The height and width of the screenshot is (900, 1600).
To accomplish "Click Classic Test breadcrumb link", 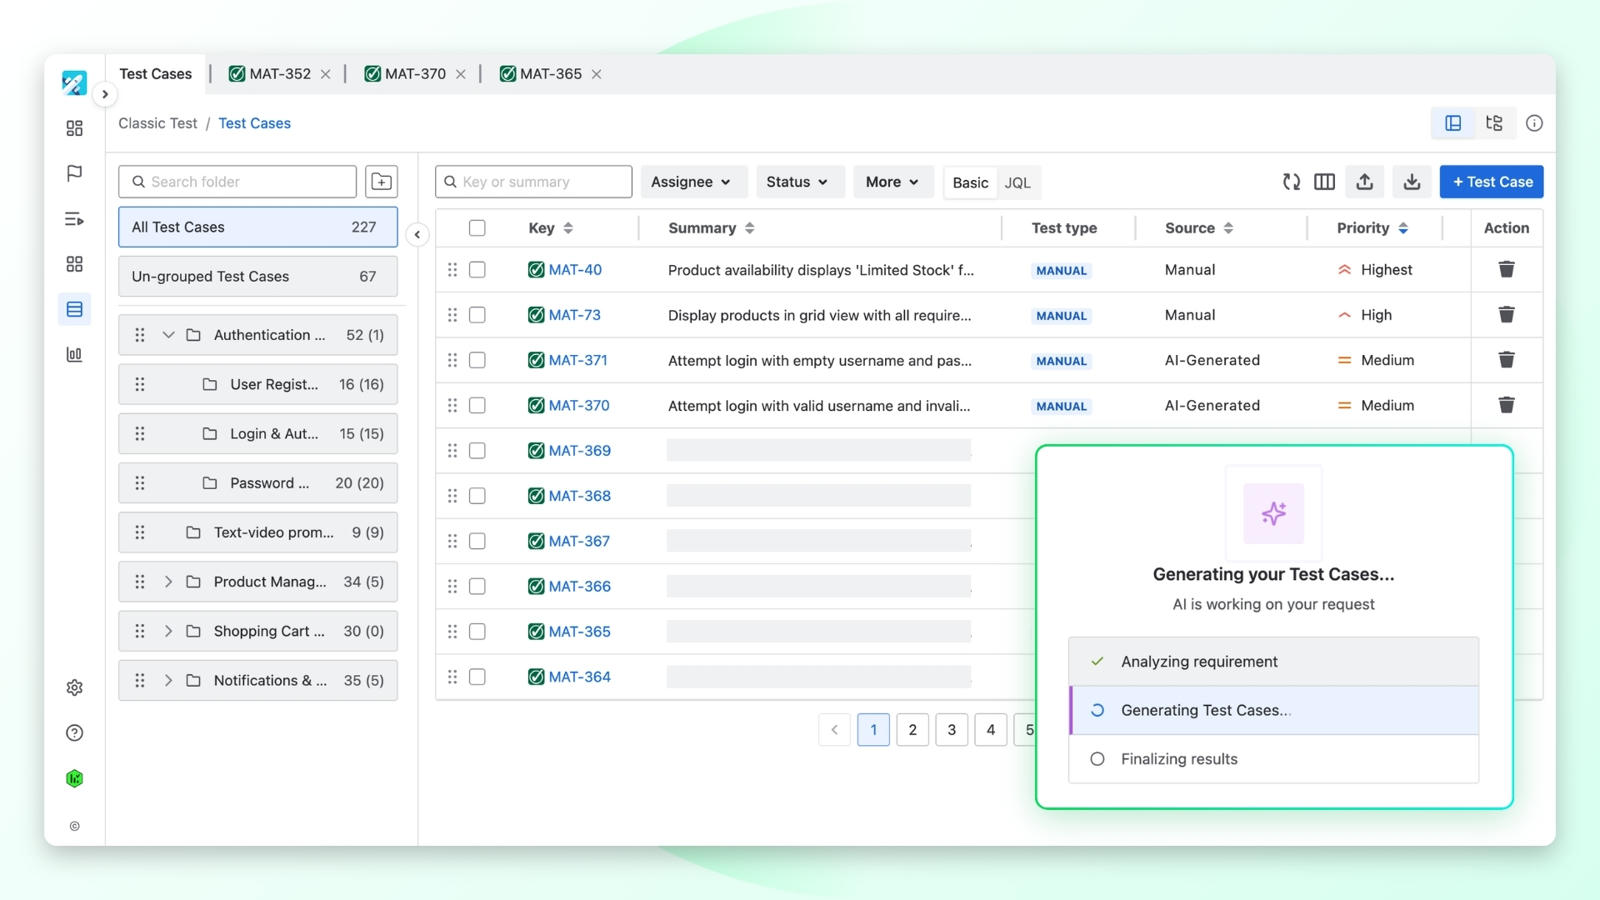I will click(x=158, y=123).
